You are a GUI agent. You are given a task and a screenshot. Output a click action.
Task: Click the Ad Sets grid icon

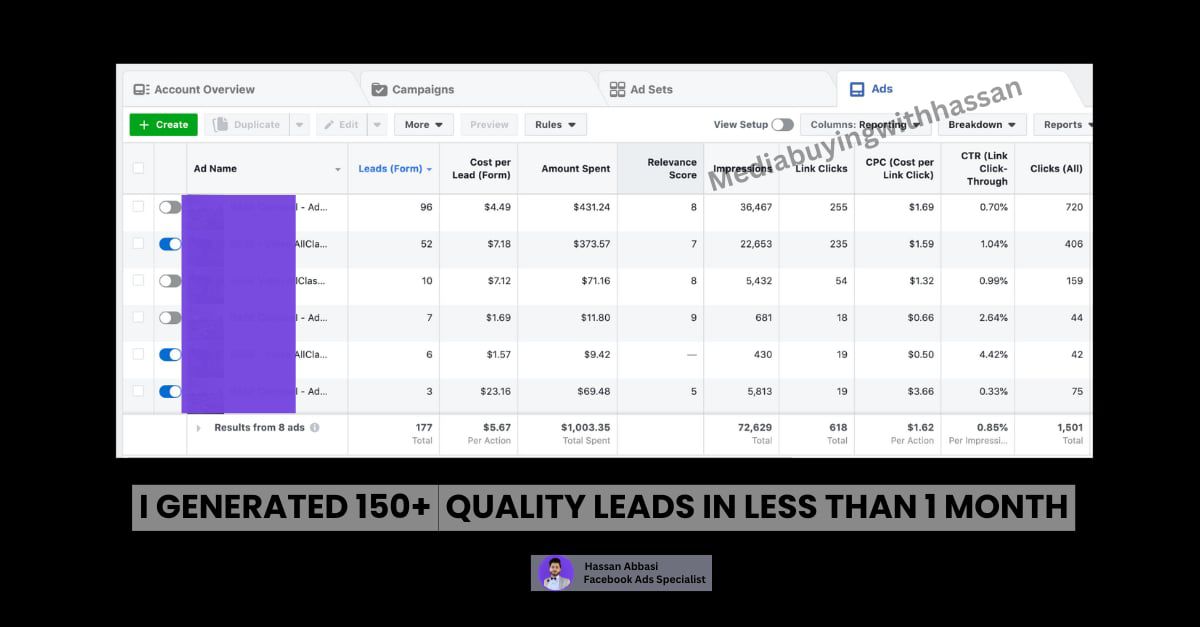click(x=617, y=90)
